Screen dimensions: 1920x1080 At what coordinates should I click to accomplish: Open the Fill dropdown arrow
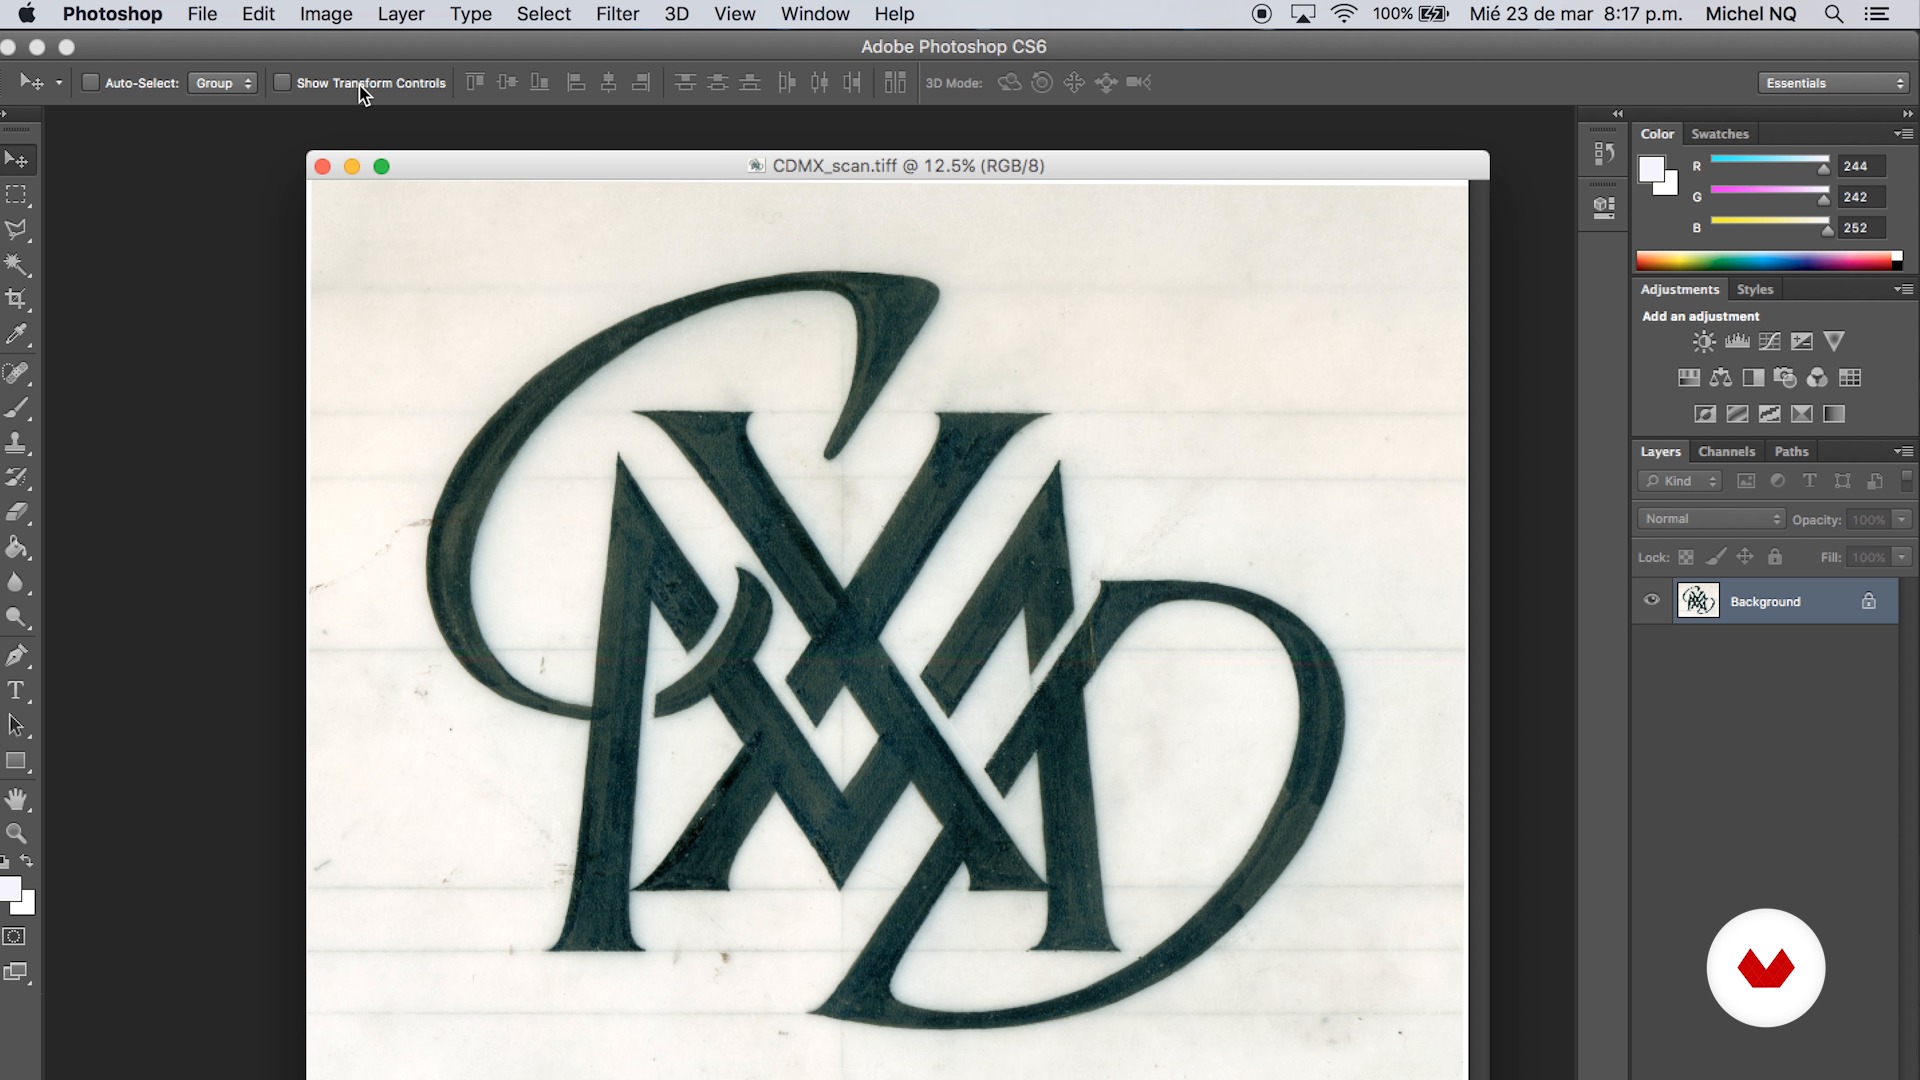click(x=1901, y=557)
